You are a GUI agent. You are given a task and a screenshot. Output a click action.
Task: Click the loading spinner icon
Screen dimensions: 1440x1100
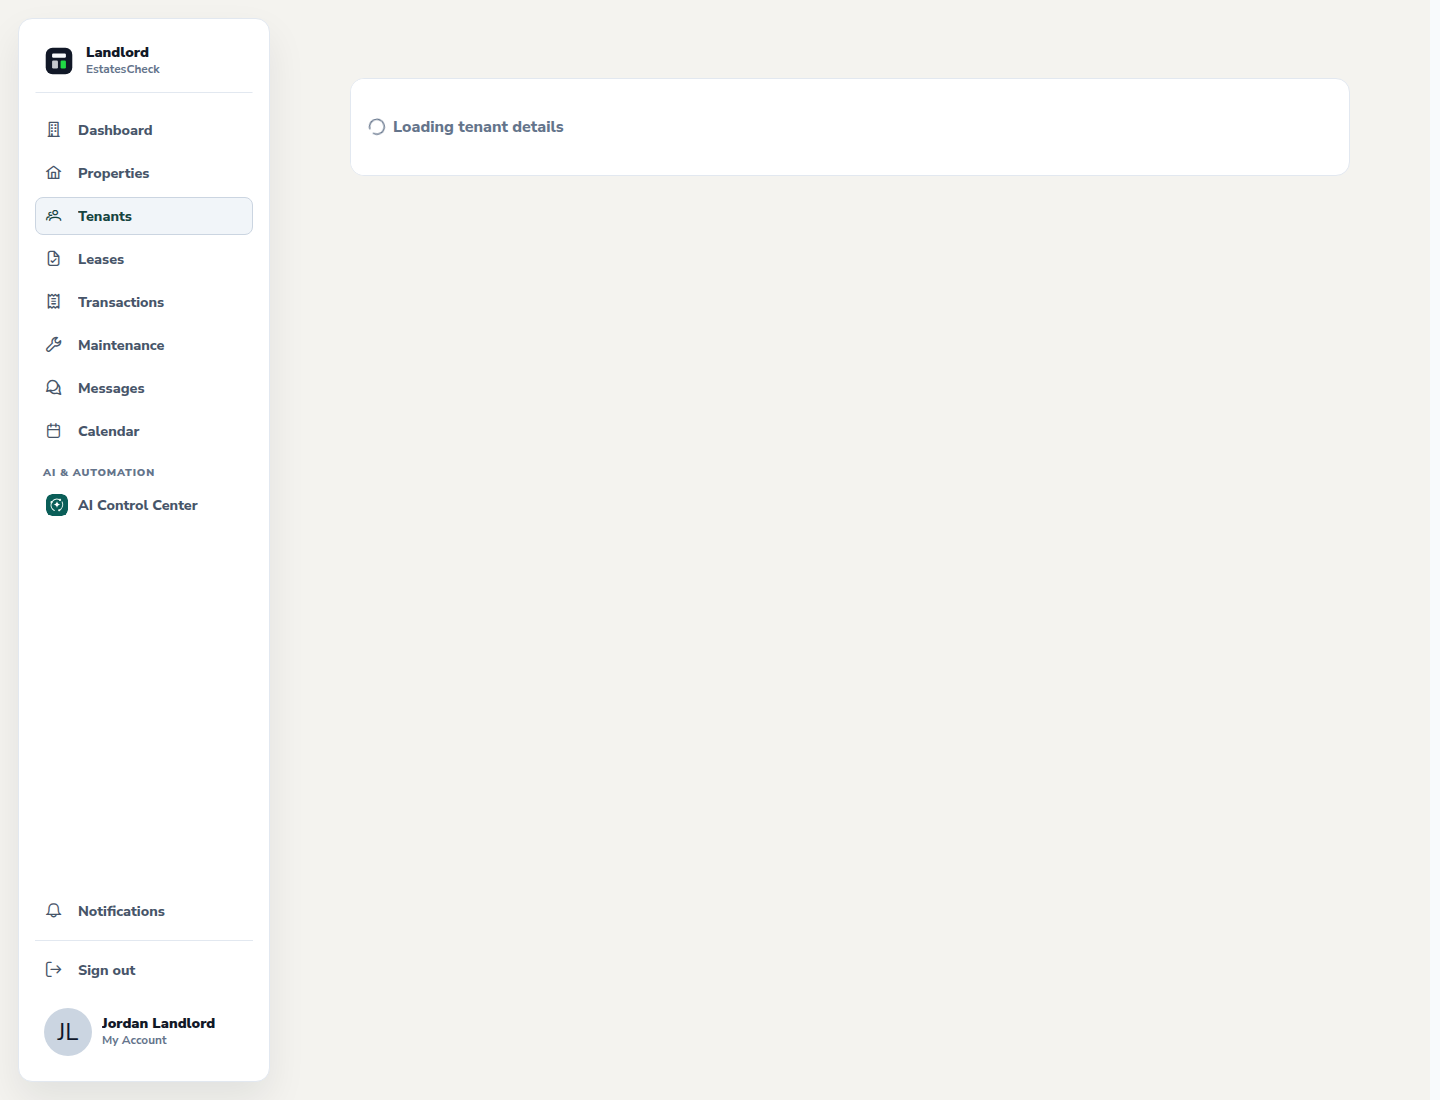point(377,127)
